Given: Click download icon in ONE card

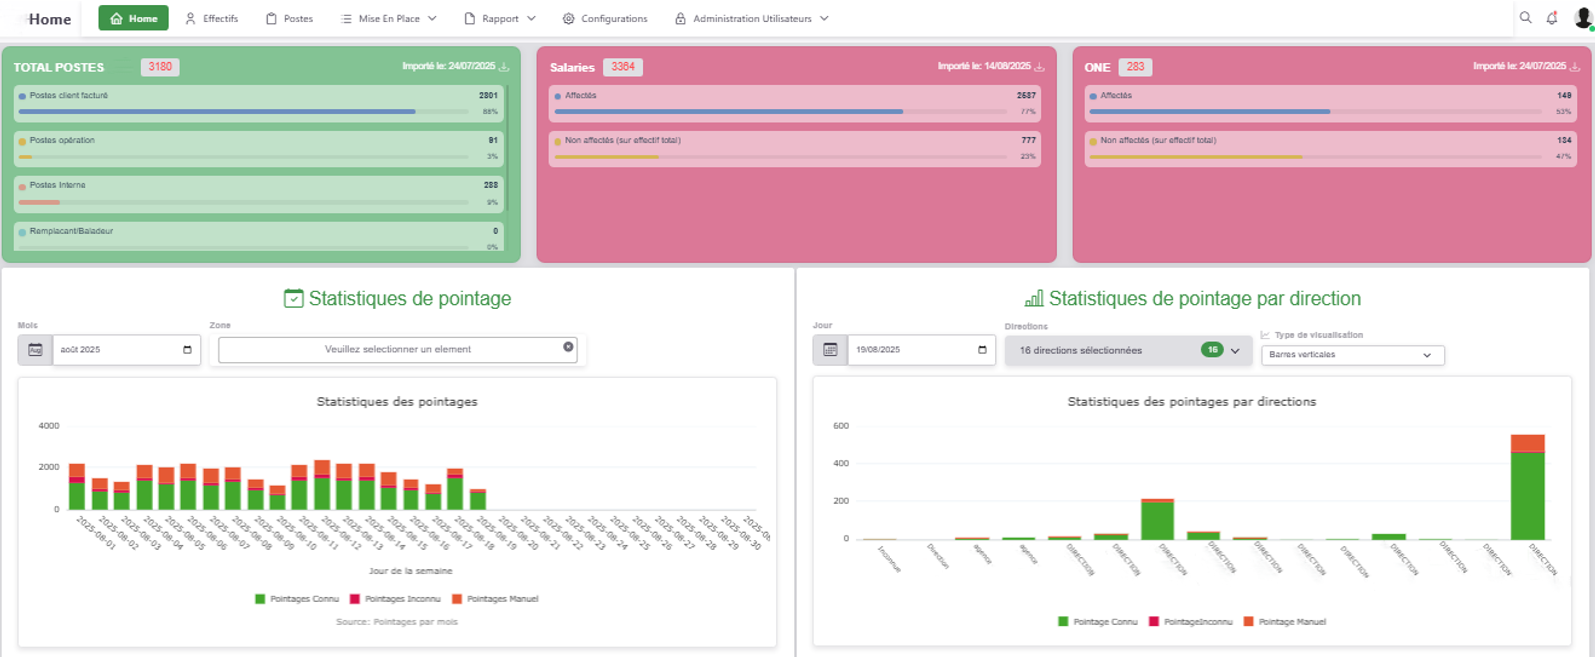Looking at the screenshot, I should coord(1575,67).
